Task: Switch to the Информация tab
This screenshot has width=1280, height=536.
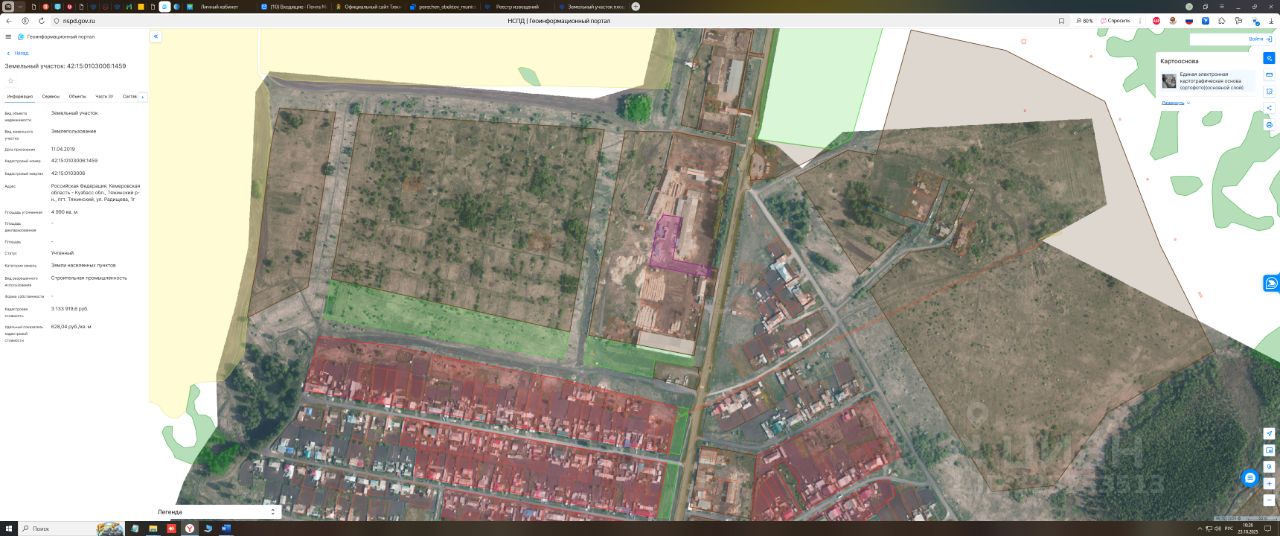Action: point(20,97)
